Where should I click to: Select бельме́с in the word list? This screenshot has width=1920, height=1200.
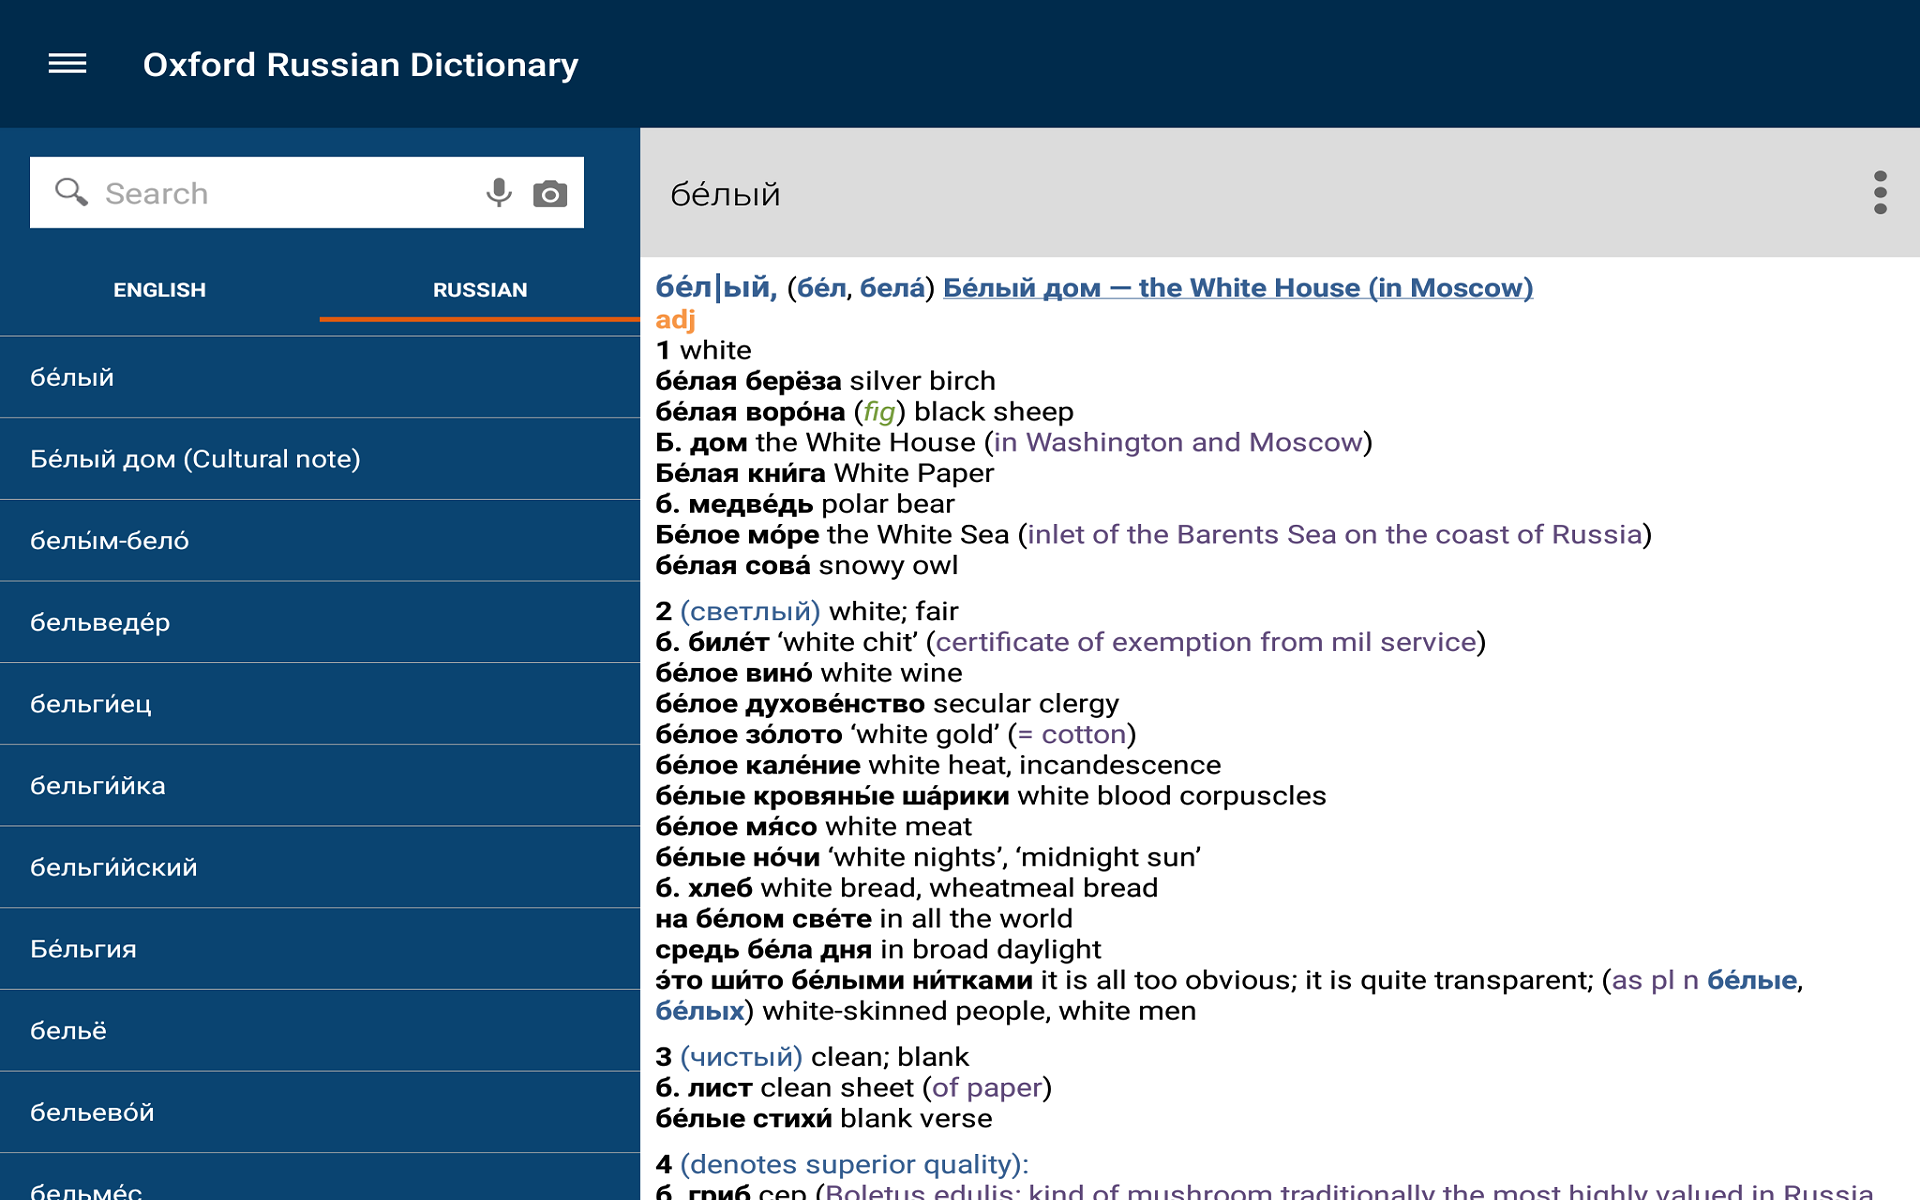(x=320, y=1178)
